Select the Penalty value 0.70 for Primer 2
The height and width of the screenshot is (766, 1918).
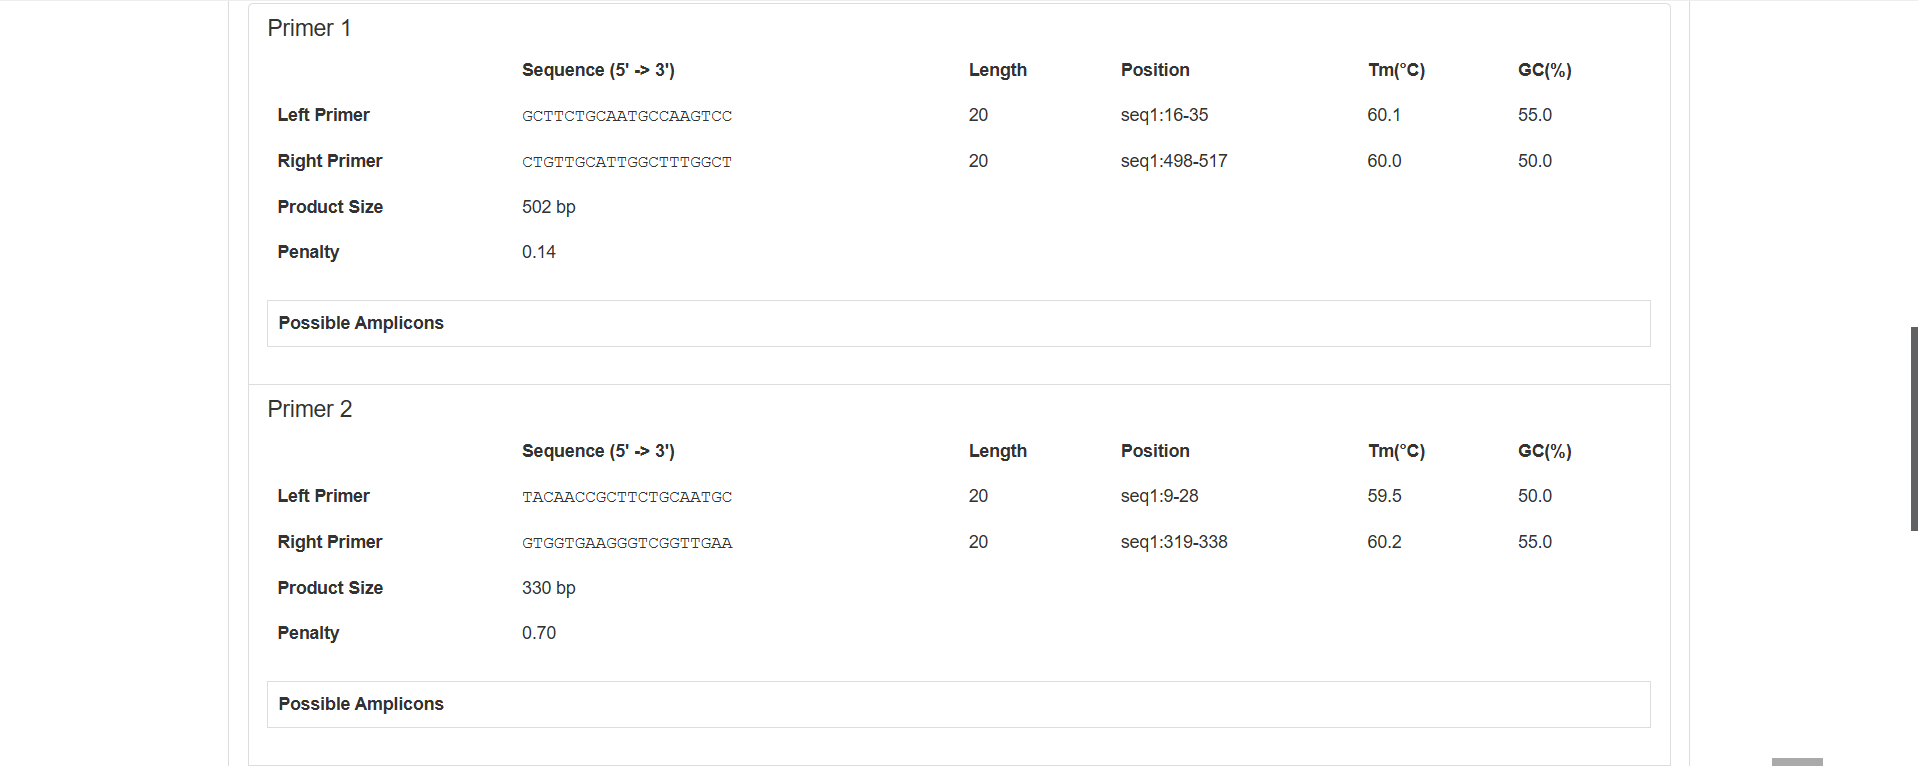(539, 633)
